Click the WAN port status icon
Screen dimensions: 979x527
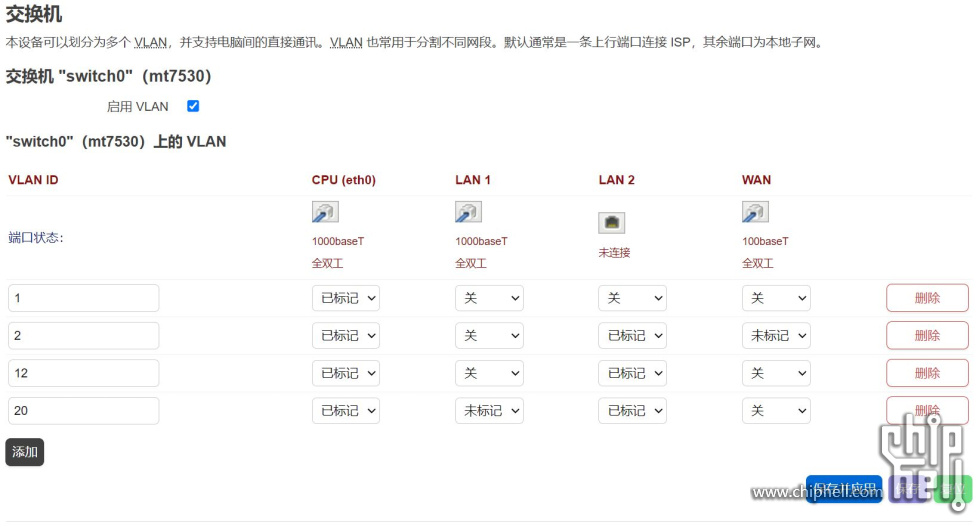point(755,212)
